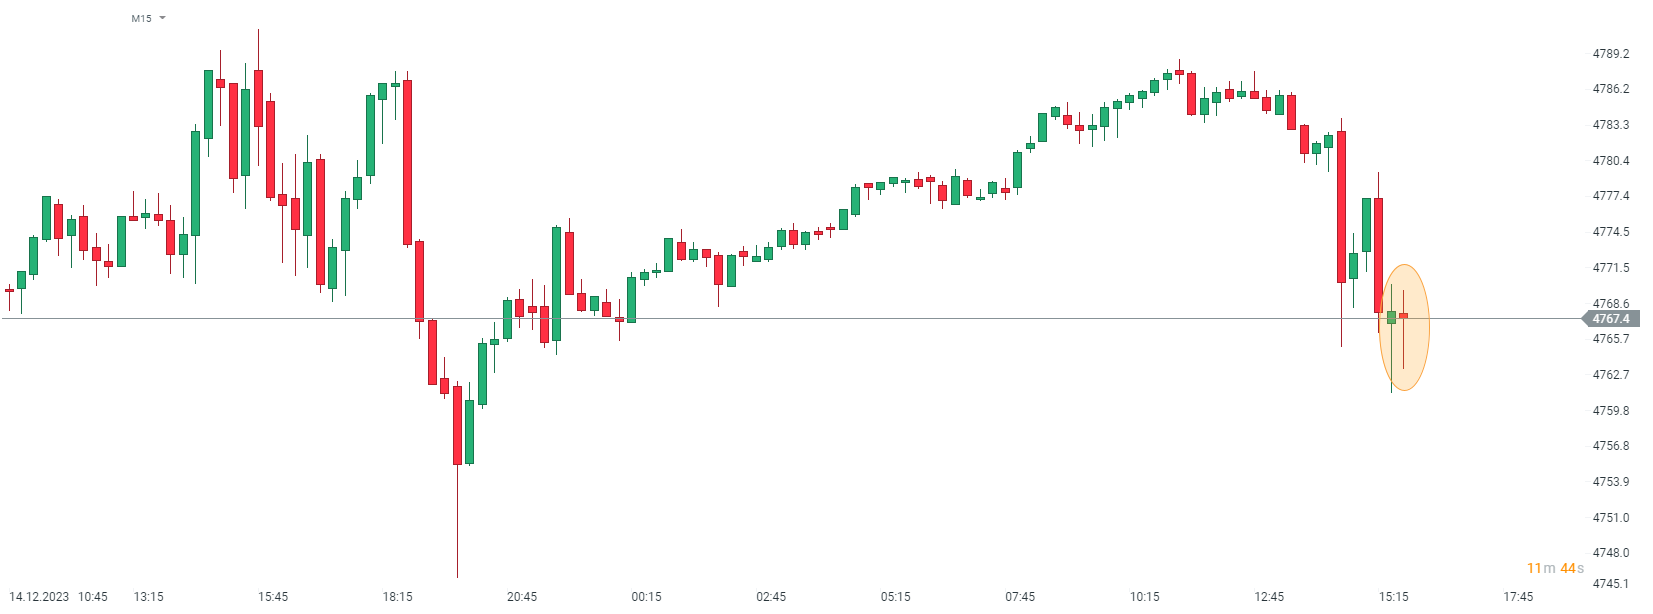Click the 12:45 time axis label
The image size is (1653, 614).
(x=1269, y=597)
